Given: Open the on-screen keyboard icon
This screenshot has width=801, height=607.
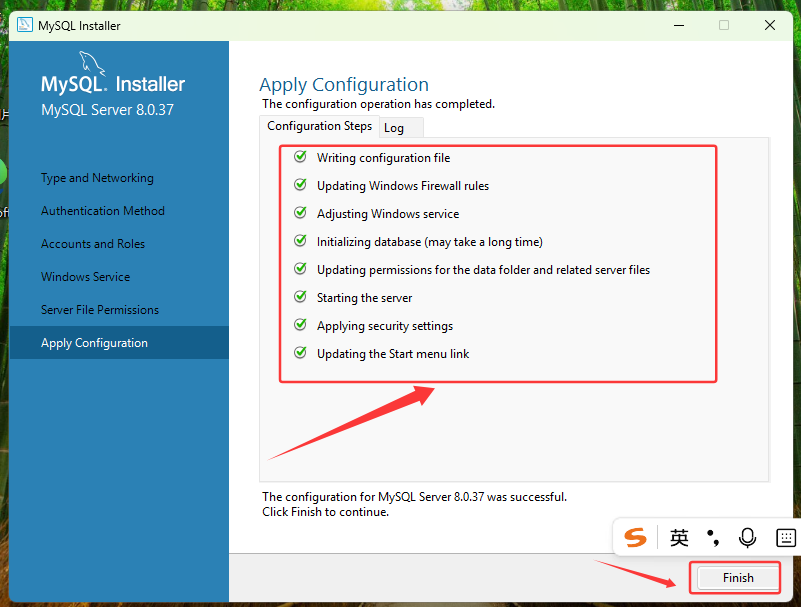Looking at the screenshot, I should click(x=786, y=537).
